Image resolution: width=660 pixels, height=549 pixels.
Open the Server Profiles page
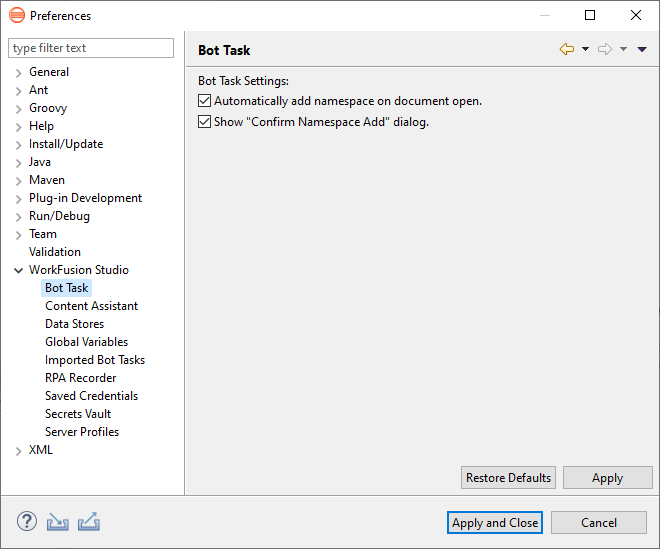[82, 432]
